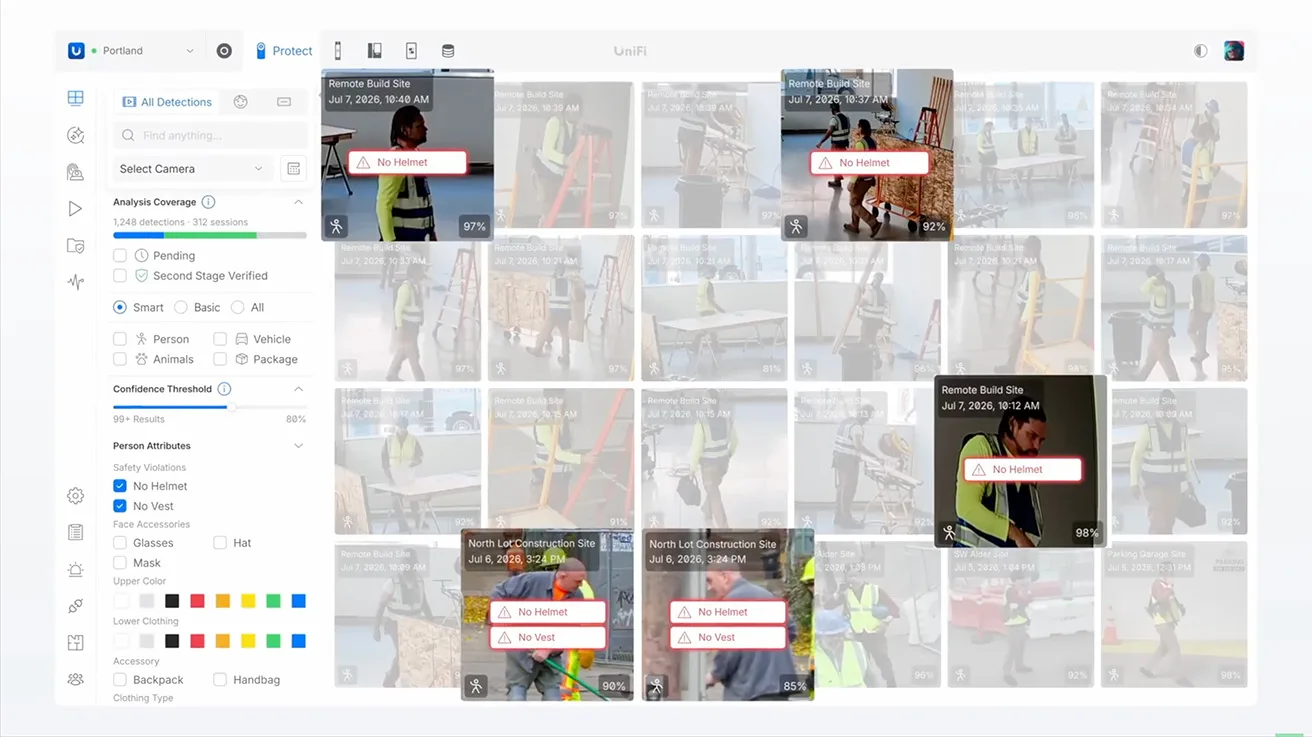Check the Mask checkbox

pyautogui.click(x=120, y=563)
